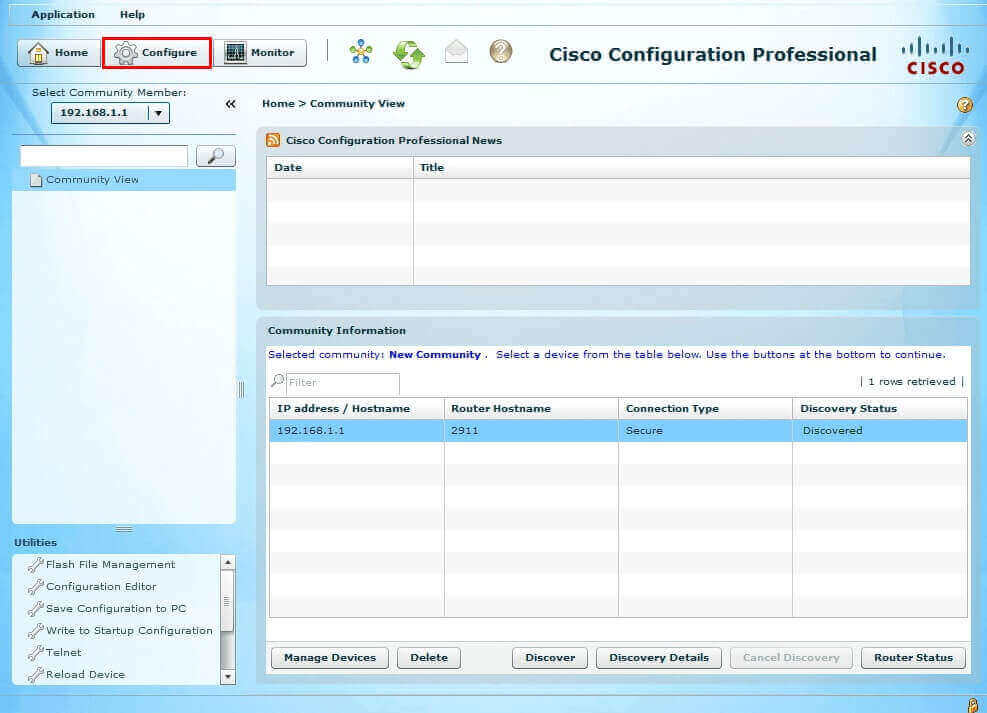Go to the Home toolbar button

[x=59, y=53]
